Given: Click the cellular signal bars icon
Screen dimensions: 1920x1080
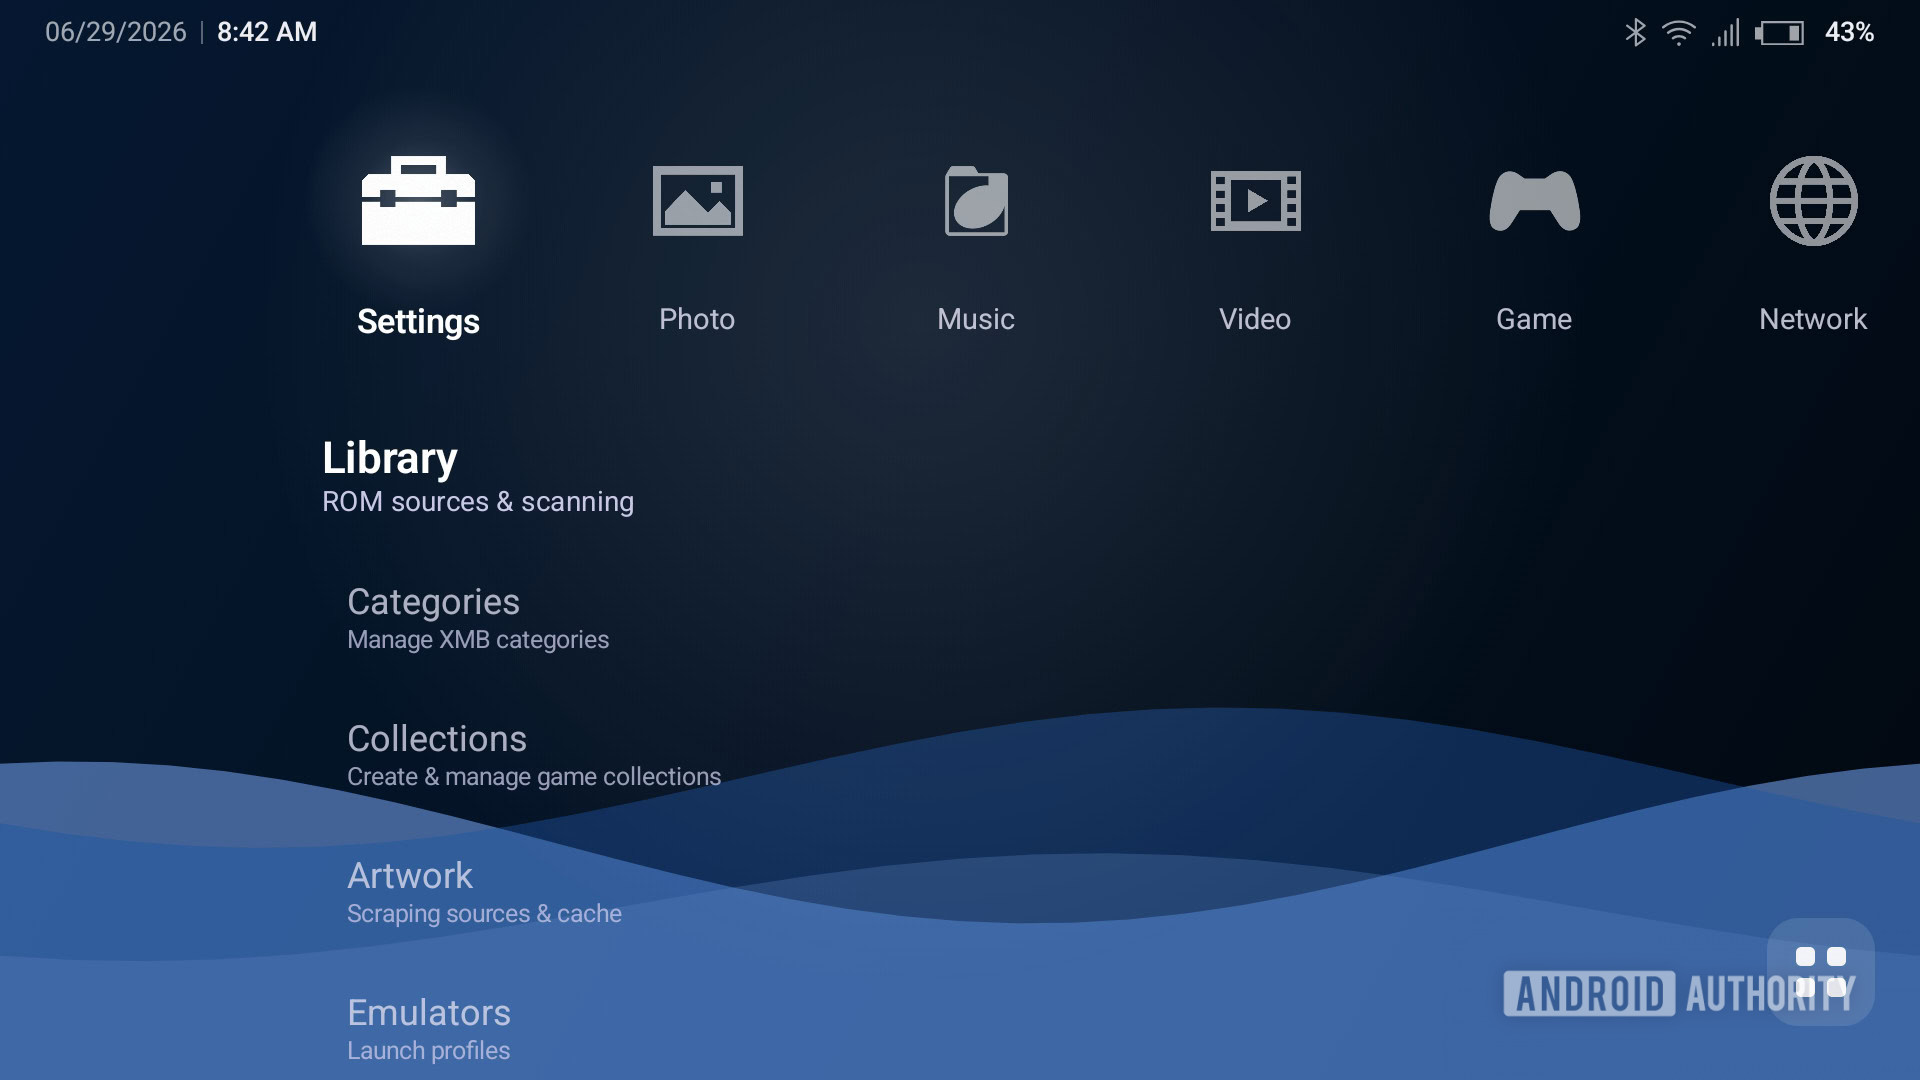Looking at the screenshot, I should coord(1726,33).
